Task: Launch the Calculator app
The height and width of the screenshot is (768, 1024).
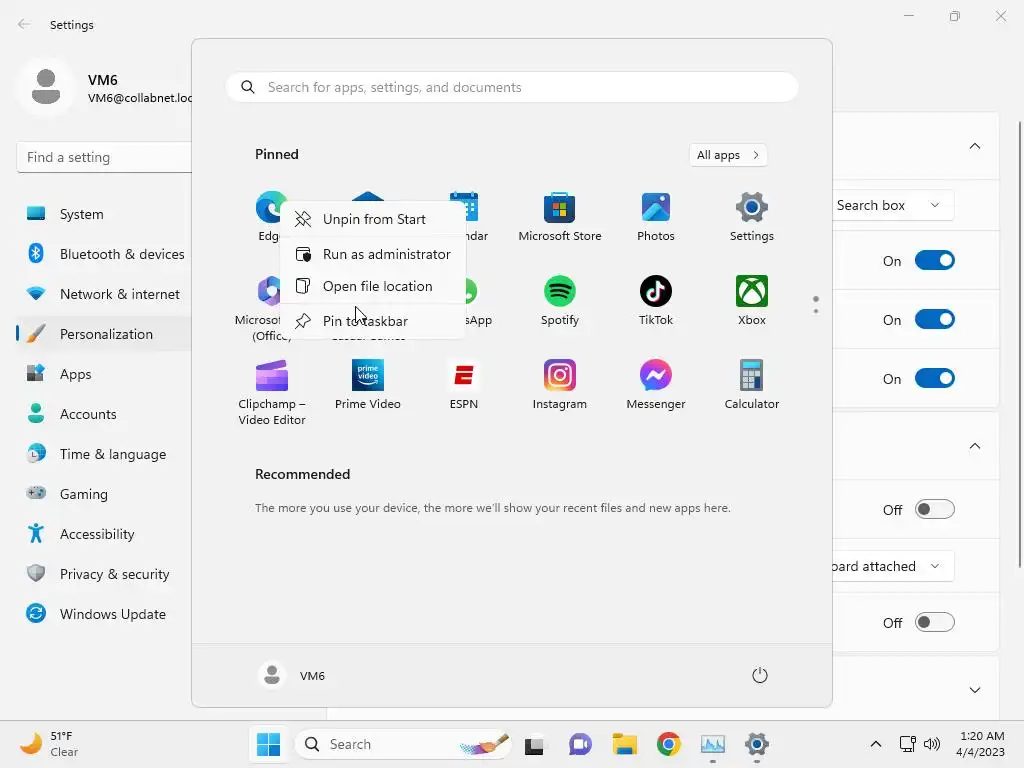Action: point(752,385)
